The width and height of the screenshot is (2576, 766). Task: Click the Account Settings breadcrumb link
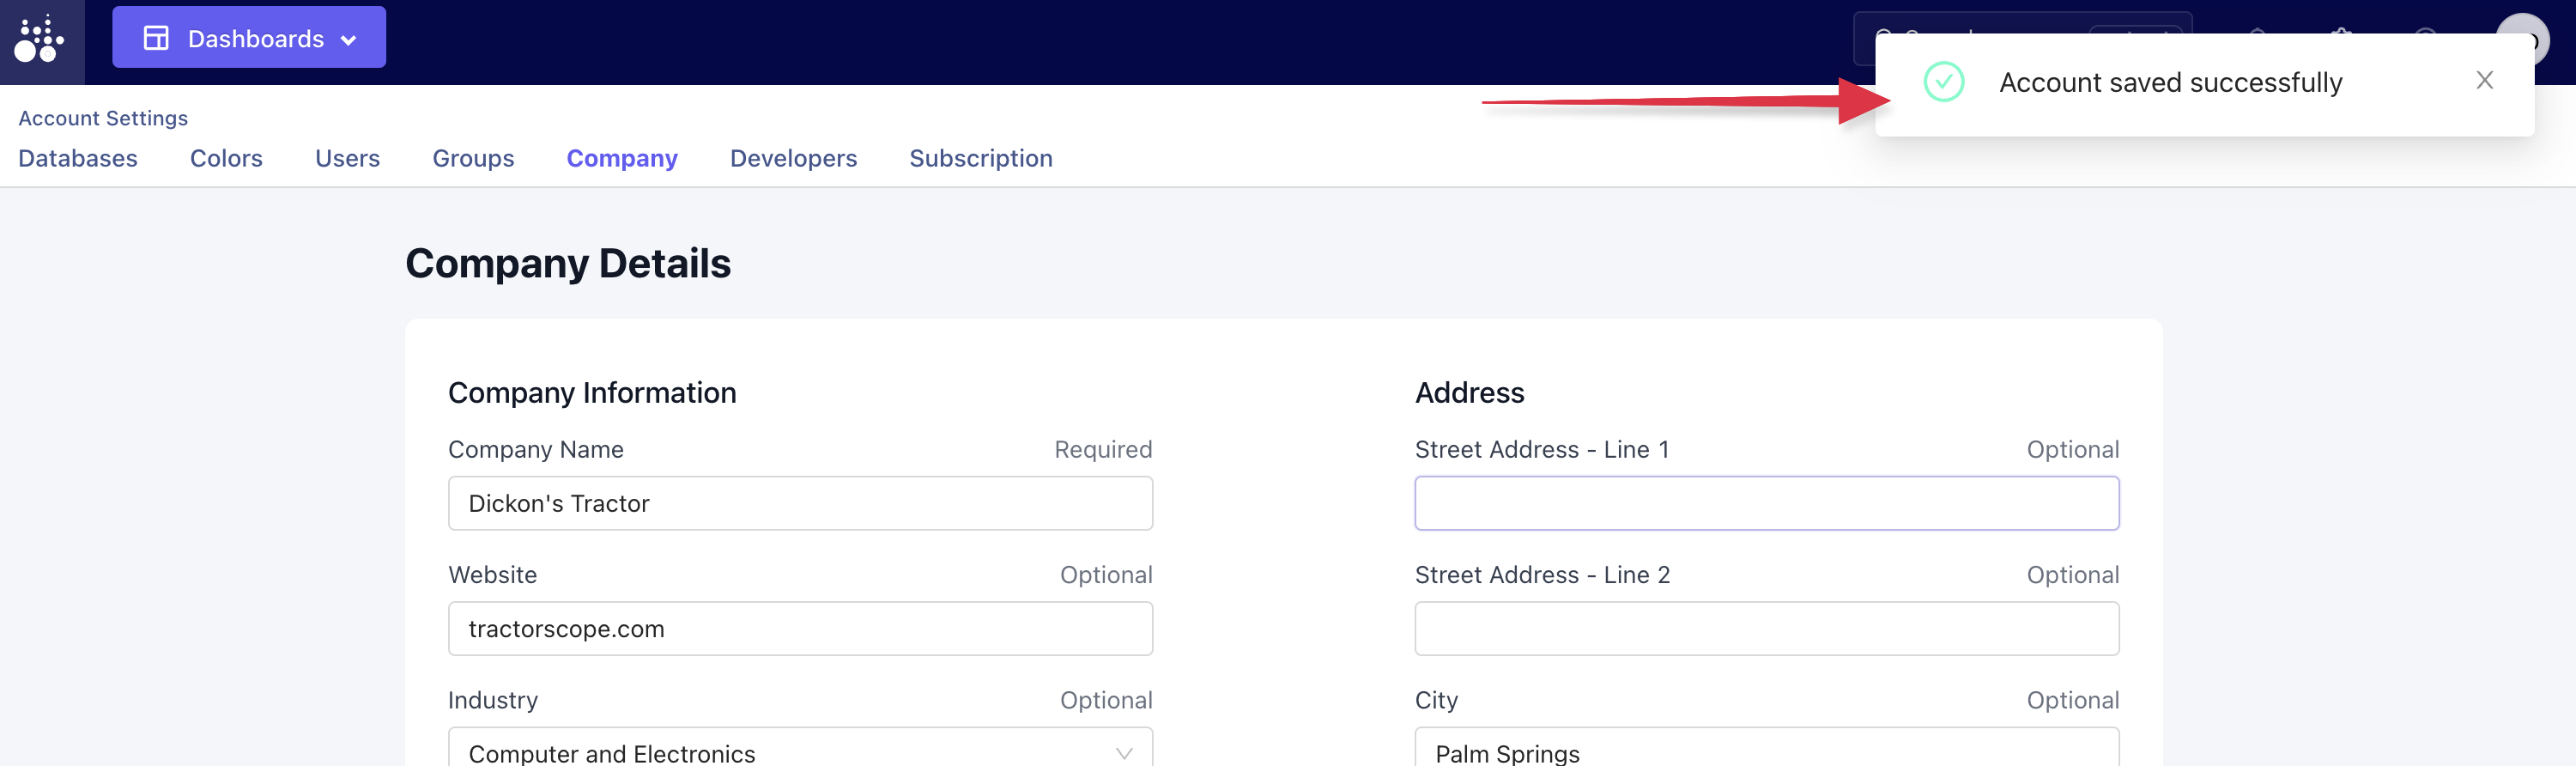pos(103,118)
